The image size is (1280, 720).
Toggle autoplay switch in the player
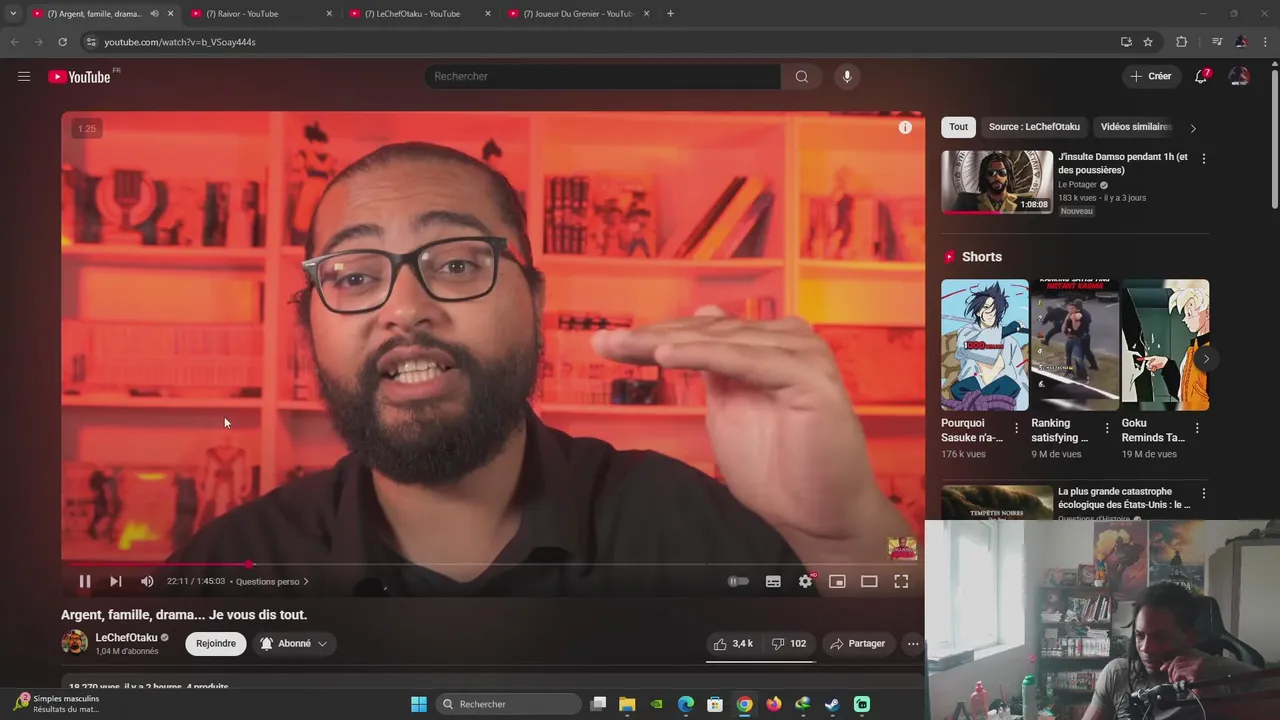pyautogui.click(x=738, y=581)
